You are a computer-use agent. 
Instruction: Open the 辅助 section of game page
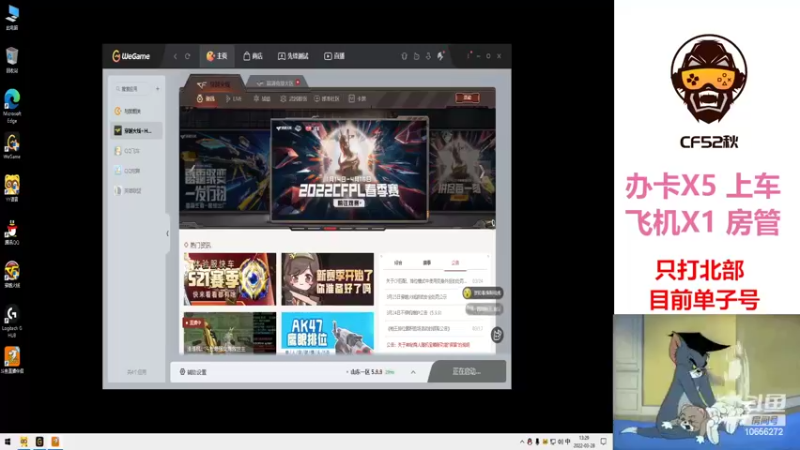[x=262, y=98]
